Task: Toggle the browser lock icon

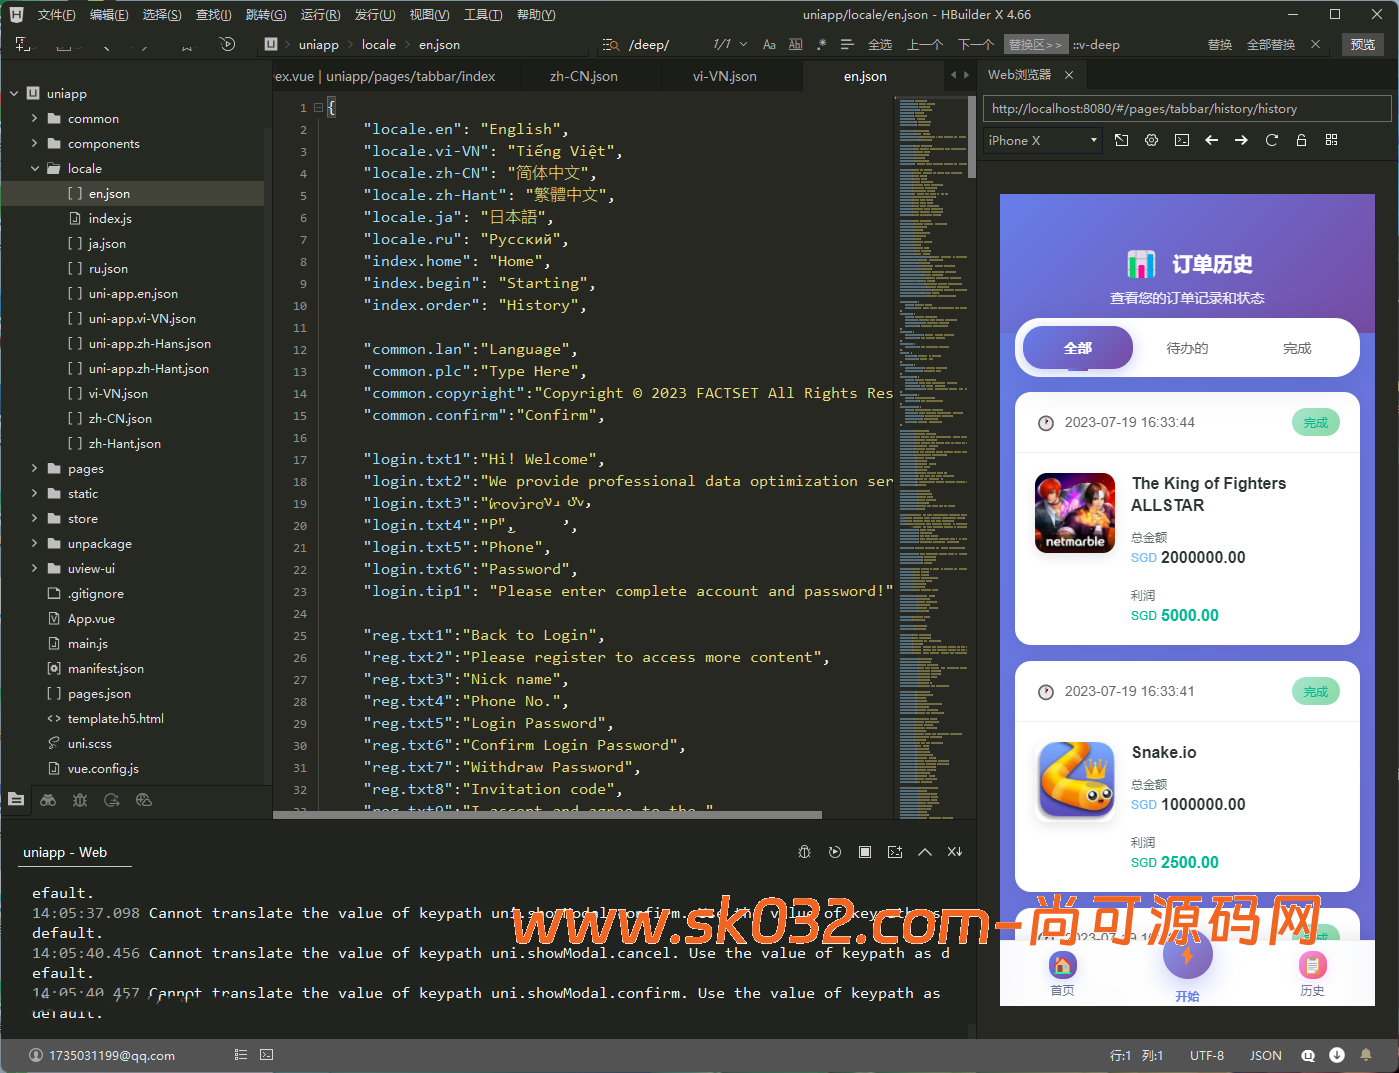Action: click(1301, 141)
